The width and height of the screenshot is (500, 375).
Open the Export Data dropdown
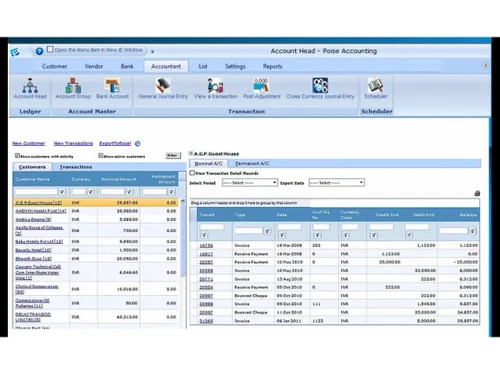[x=337, y=183]
